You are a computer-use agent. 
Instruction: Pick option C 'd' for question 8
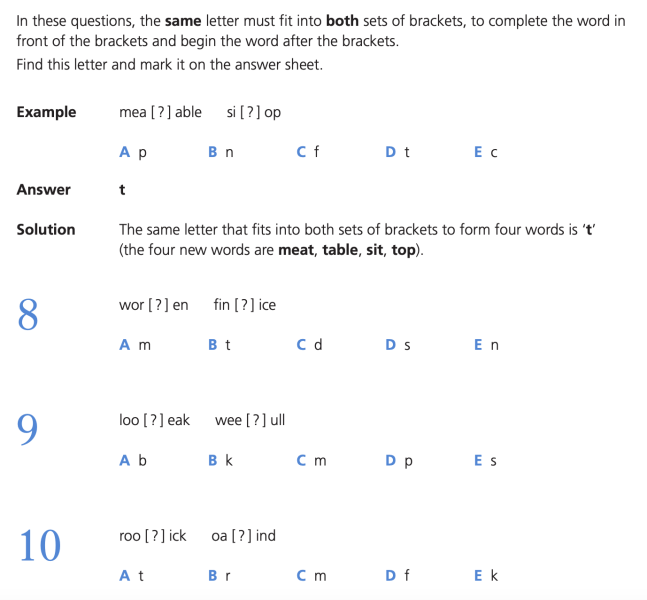click(x=309, y=345)
